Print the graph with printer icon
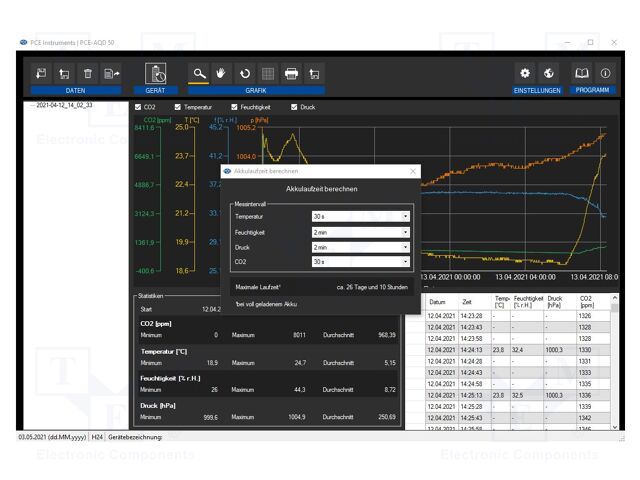The height and width of the screenshot is (480, 640). tap(291, 73)
